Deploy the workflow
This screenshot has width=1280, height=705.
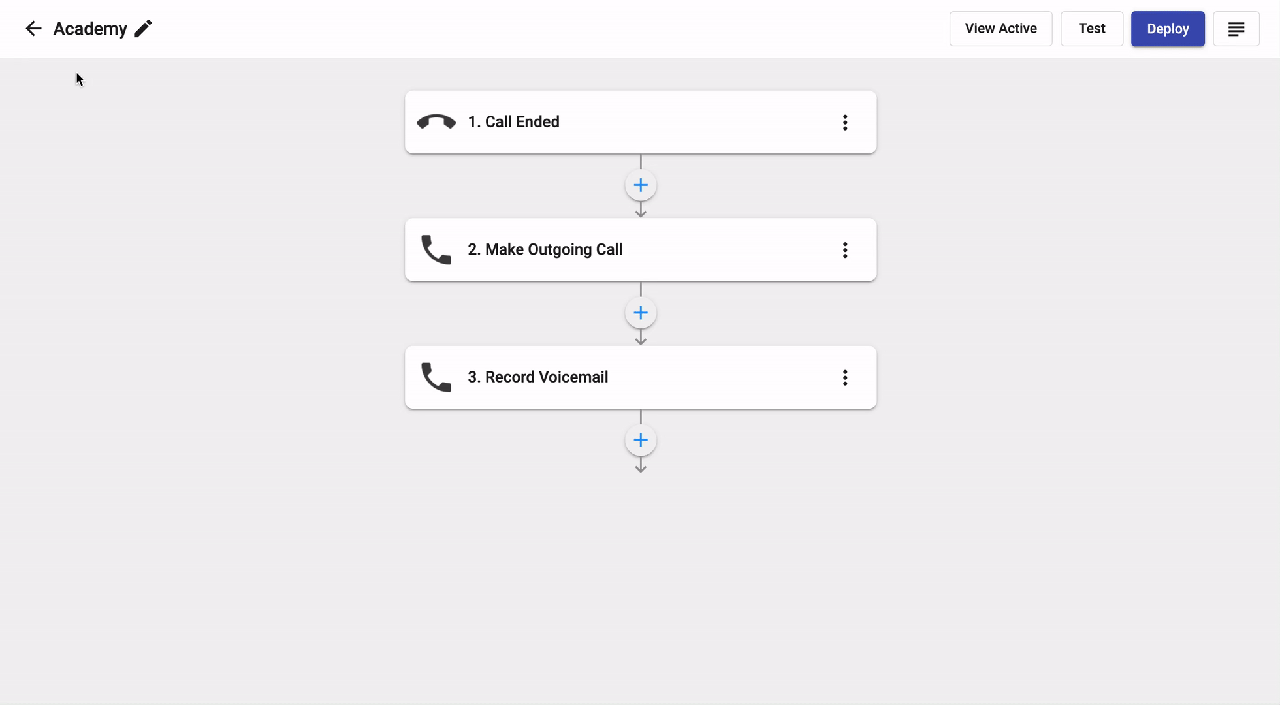point(1168,29)
